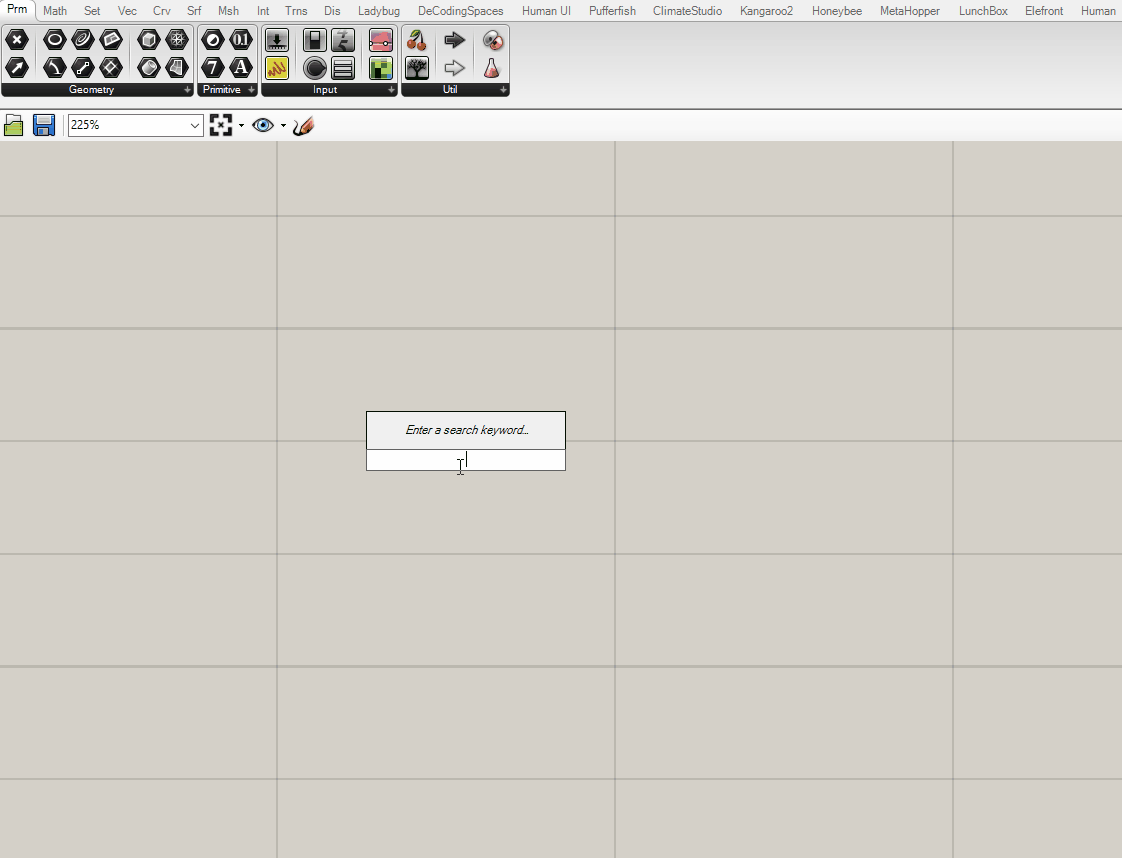Viewport: 1122px width, 858px height.
Task: Click the canvas search keyword input box
Action: tap(466, 460)
